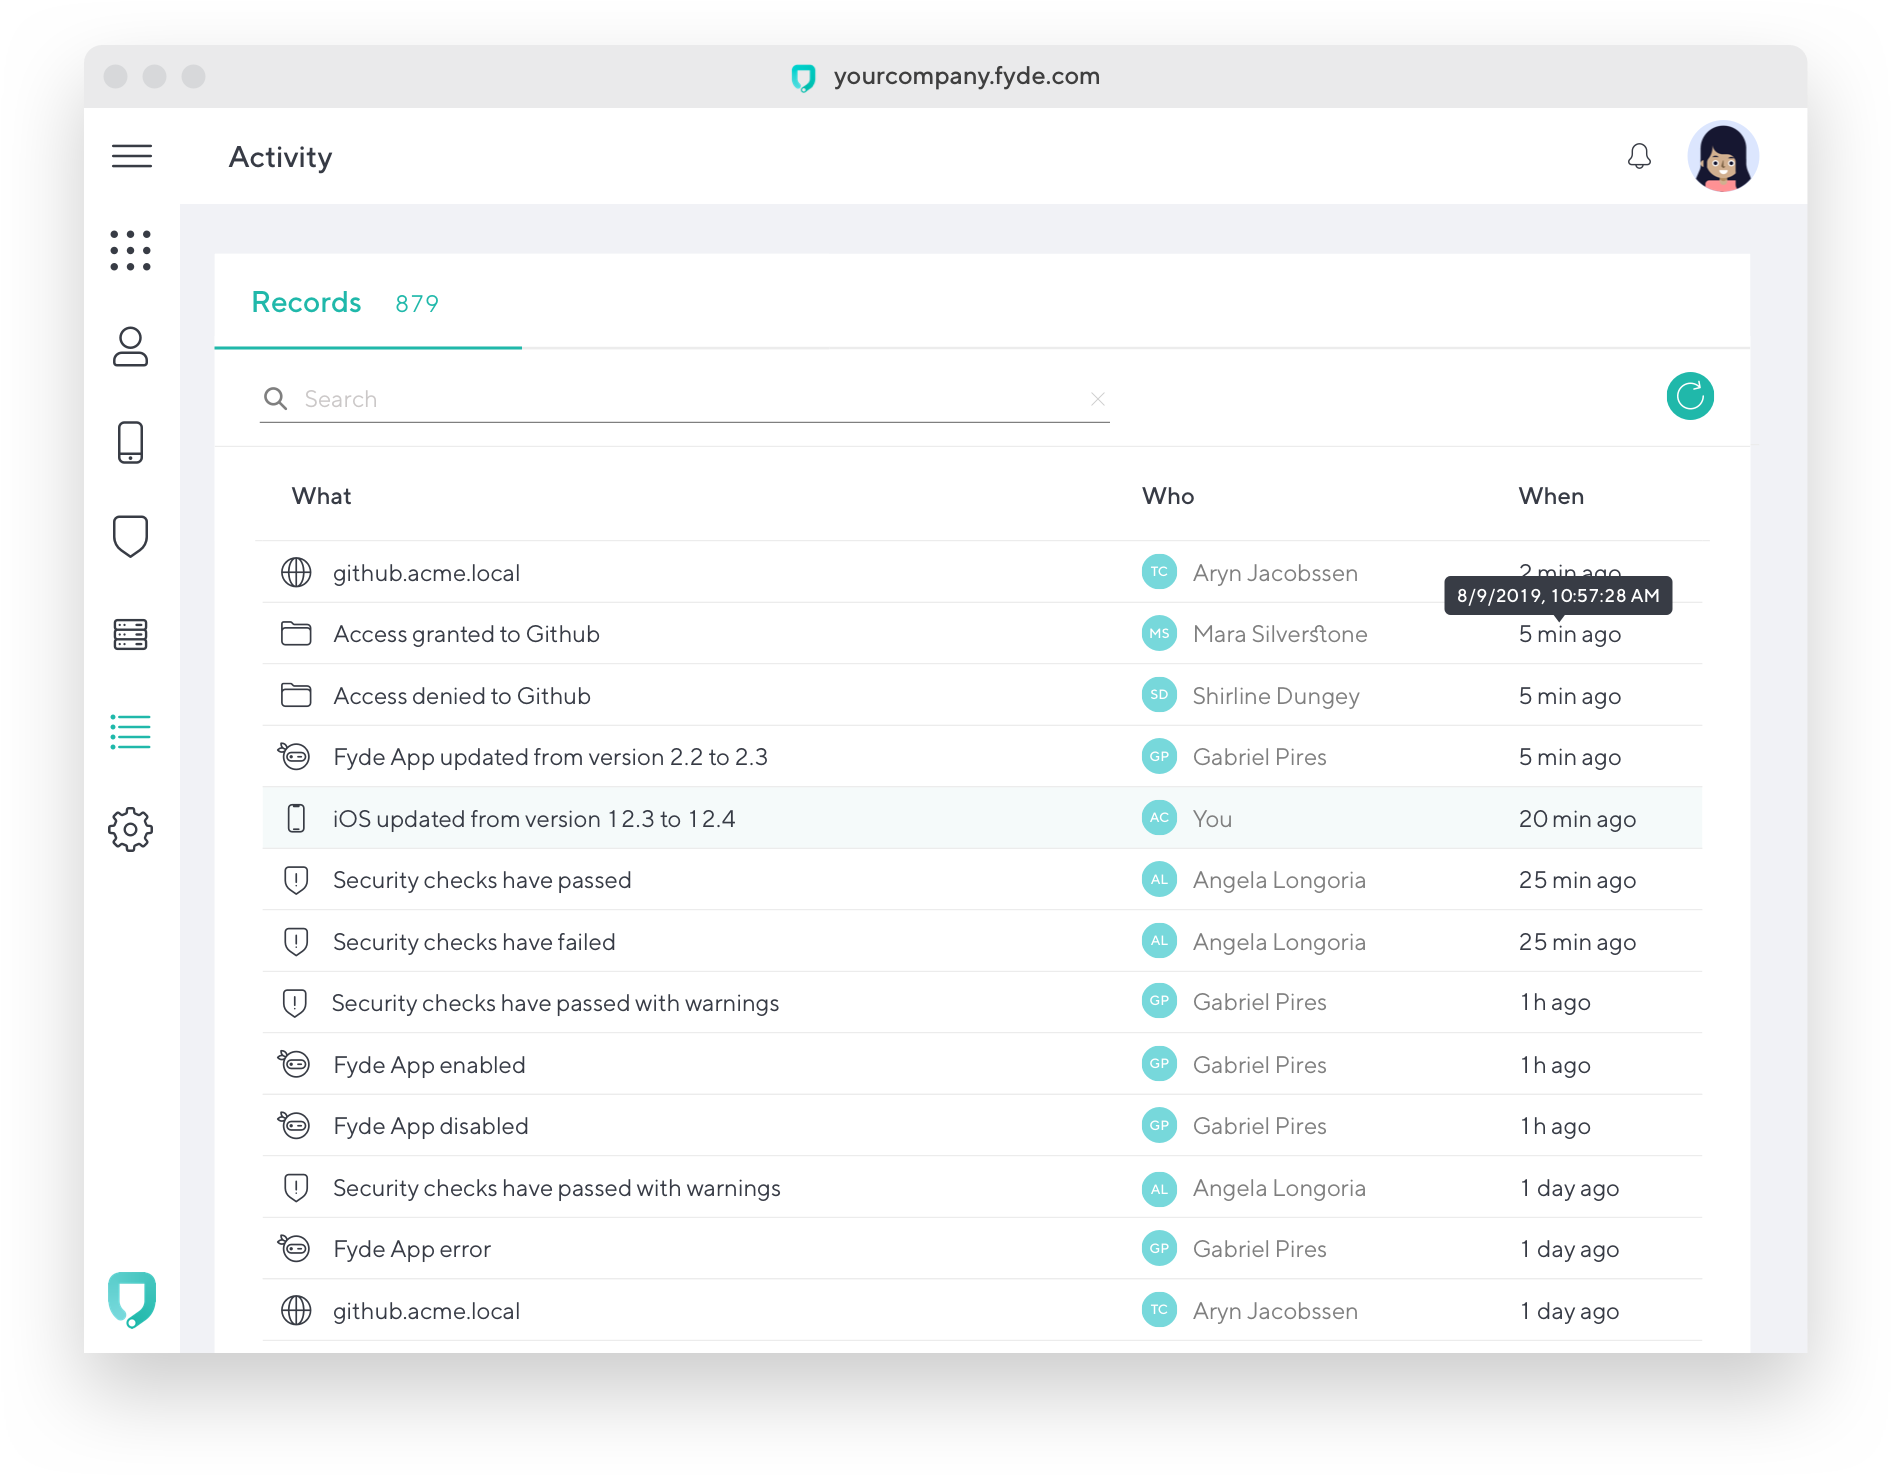Click globe icon of first github.acme.local row
The height and width of the screenshot is (1476, 1892).
click(296, 572)
